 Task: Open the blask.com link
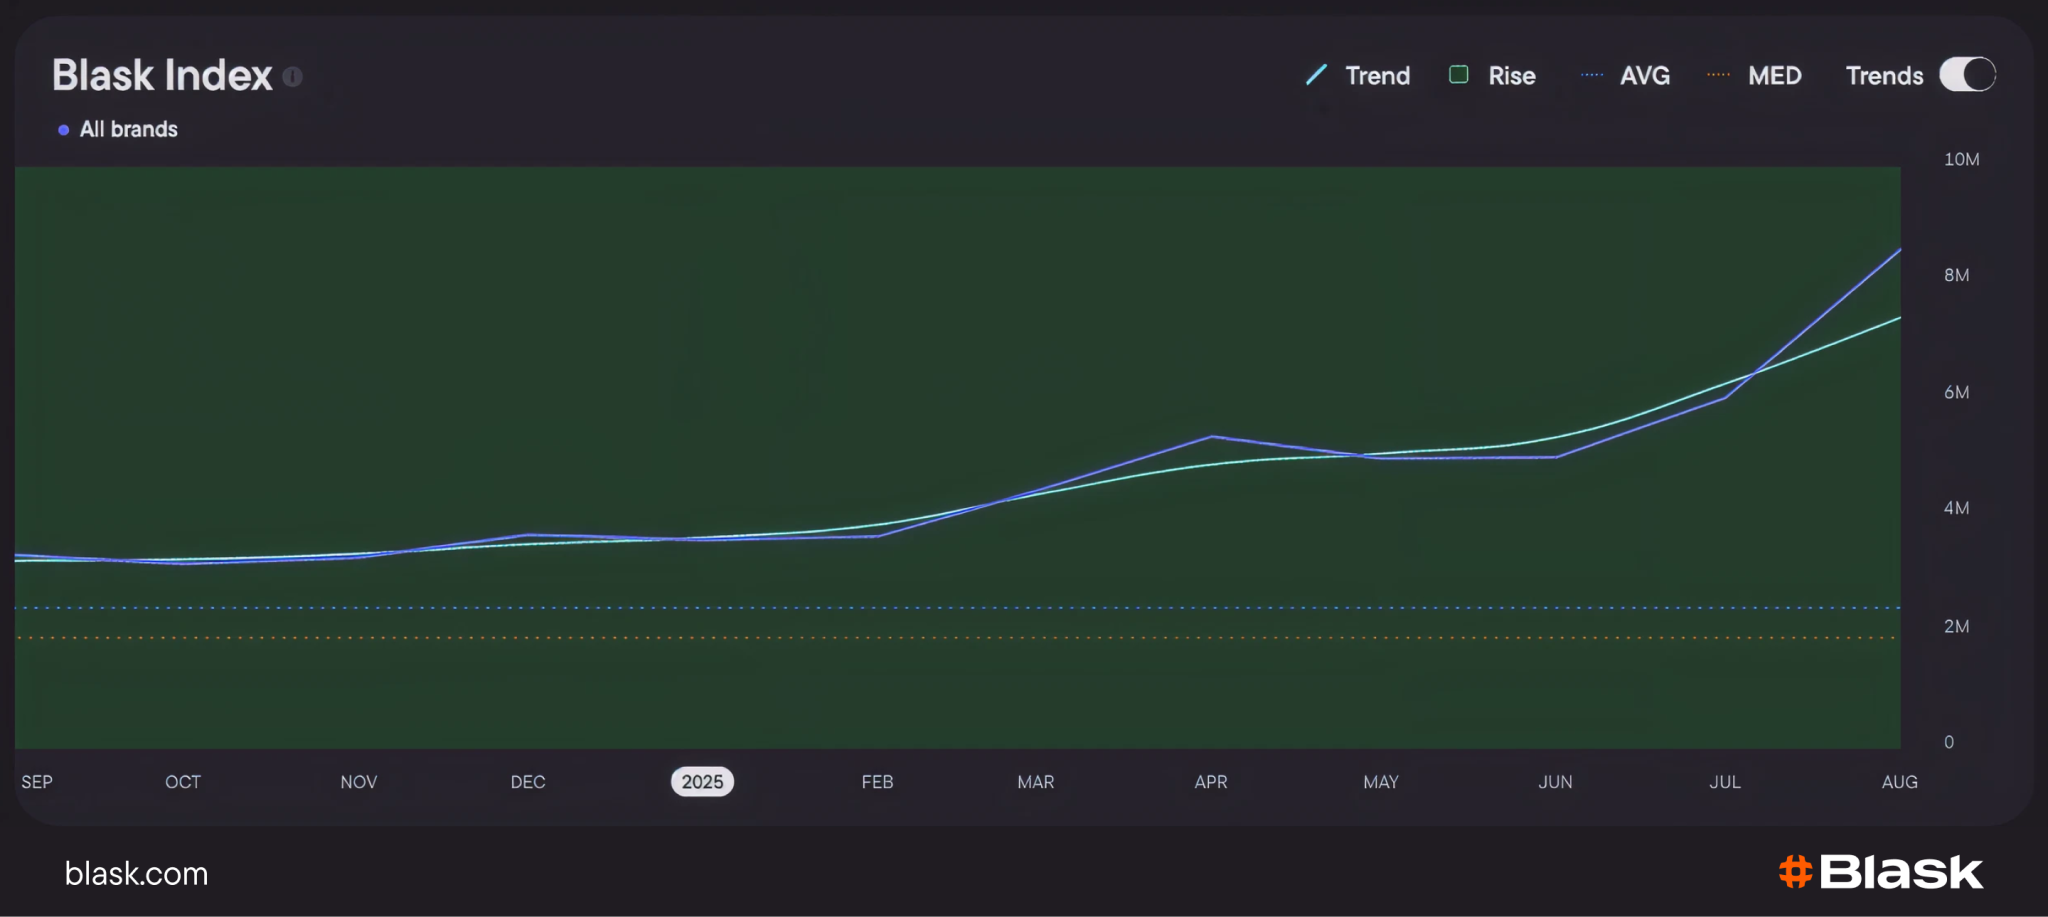click(137, 873)
